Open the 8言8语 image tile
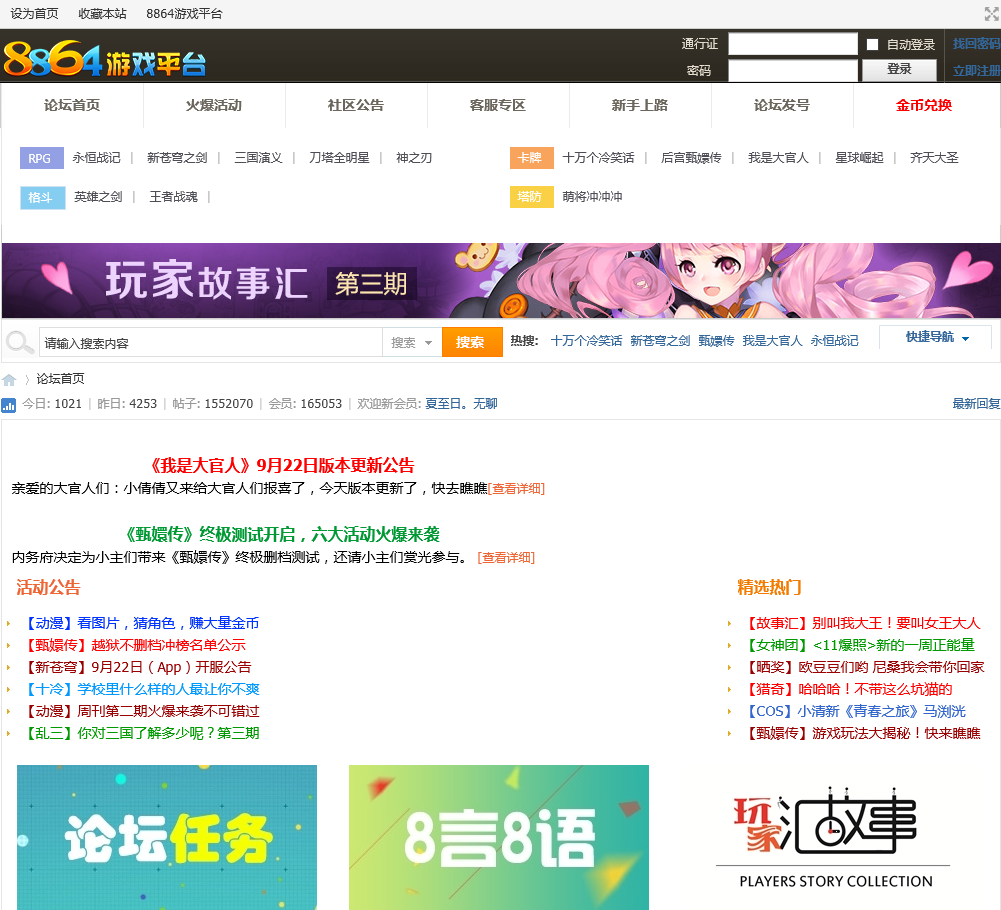The width and height of the screenshot is (1001, 910). (499, 837)
